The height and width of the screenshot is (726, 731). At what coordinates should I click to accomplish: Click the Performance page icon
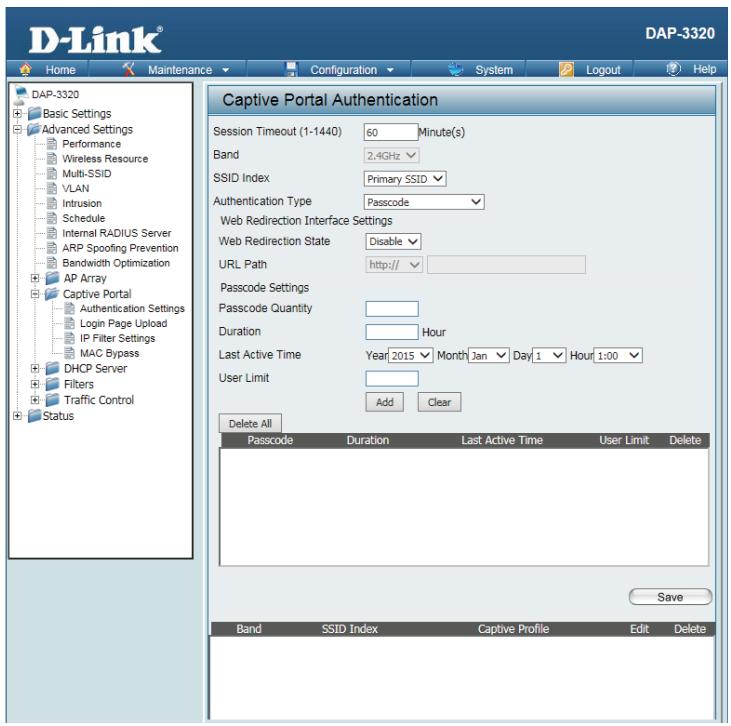[x=52, y=144]
